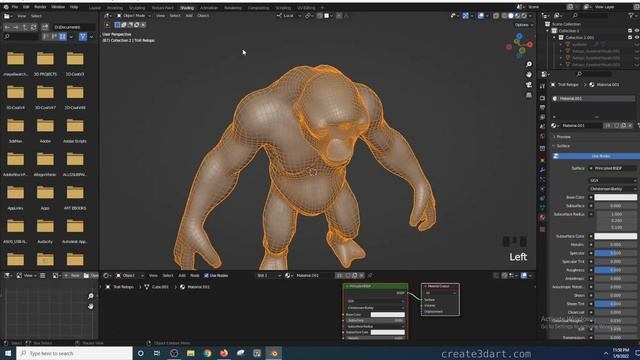This screenshot has height=360, width=640.
Task: Switch to material preview shading
Action: 518,16
